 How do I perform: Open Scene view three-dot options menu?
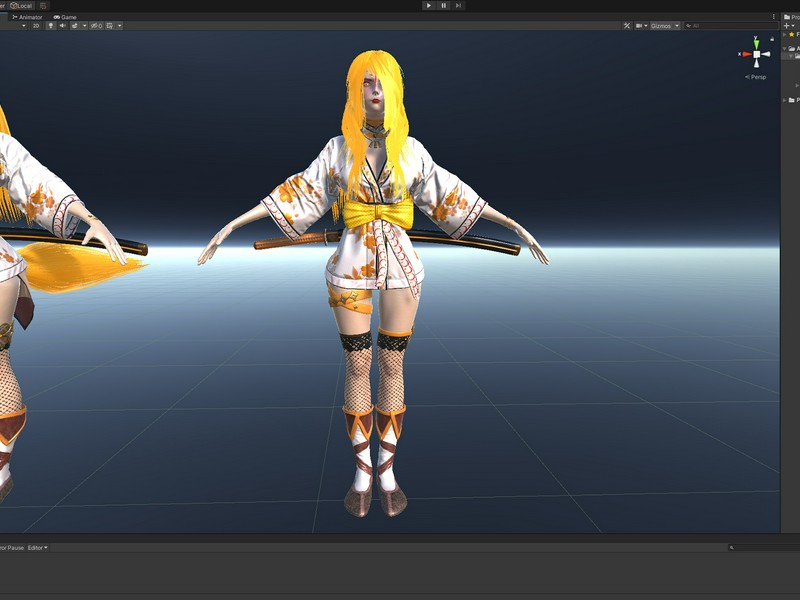pos(773,17)
